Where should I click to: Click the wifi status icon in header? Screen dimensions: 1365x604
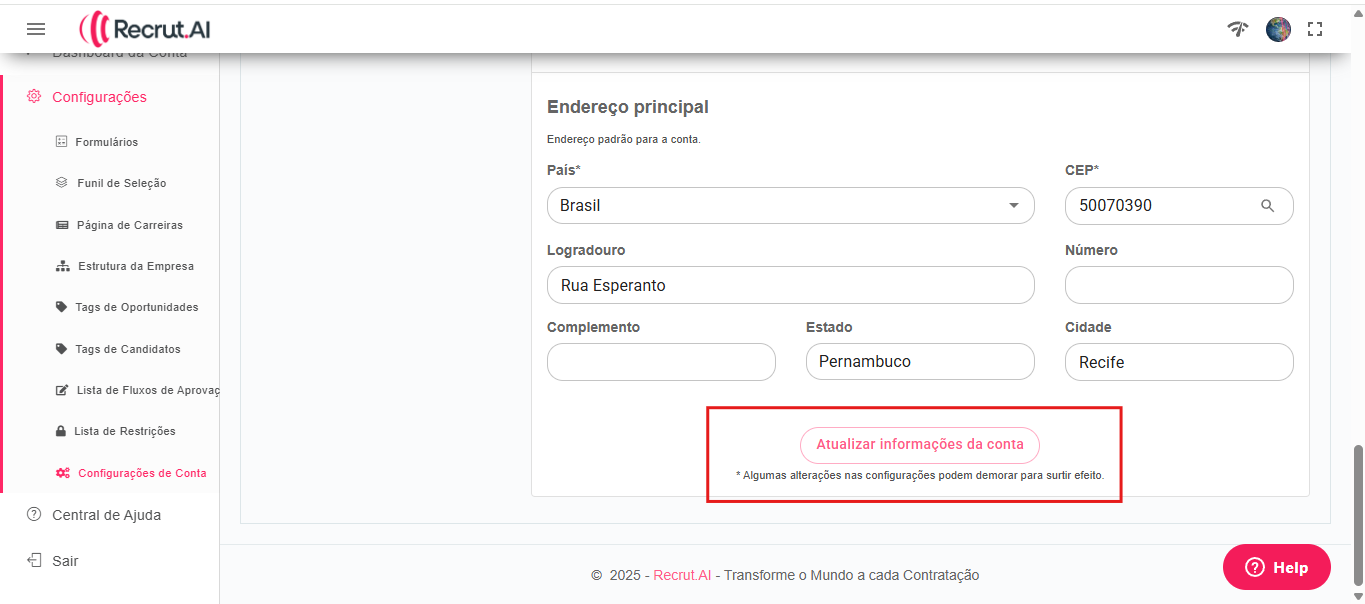(x=1238, y=29)
